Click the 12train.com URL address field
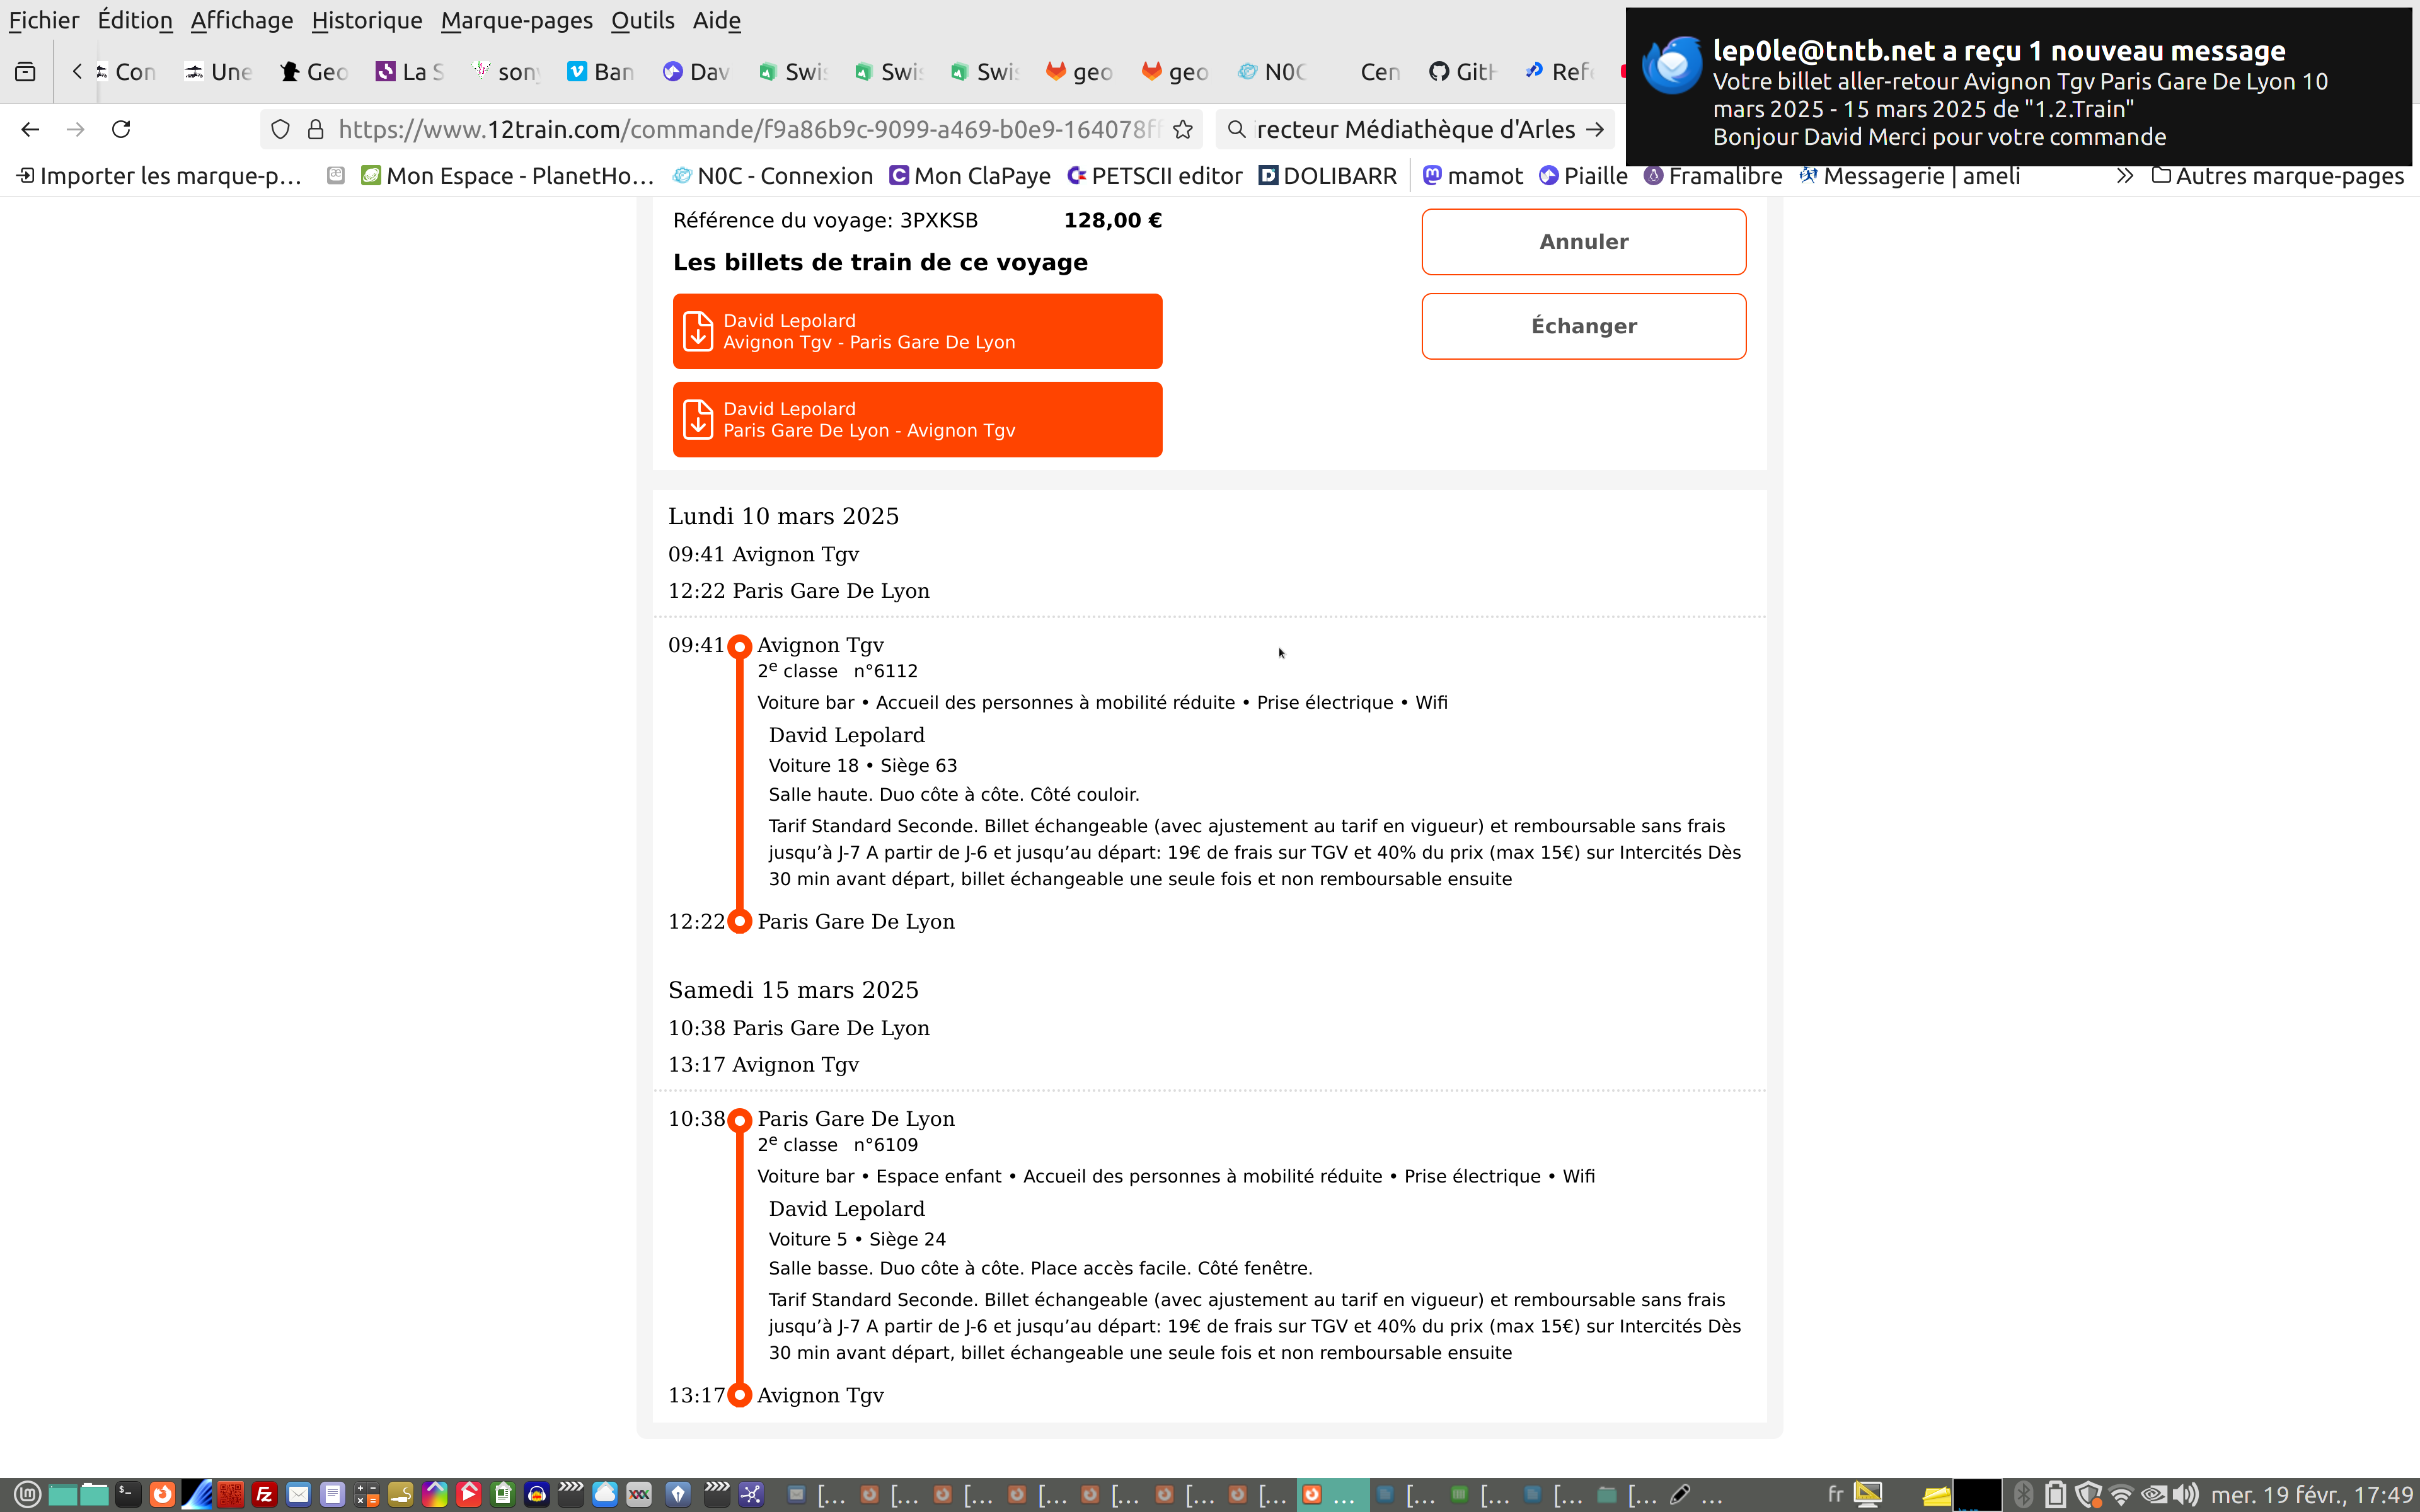The image size is (2420, 1512). pyautogui.click(x=745, y=129)
